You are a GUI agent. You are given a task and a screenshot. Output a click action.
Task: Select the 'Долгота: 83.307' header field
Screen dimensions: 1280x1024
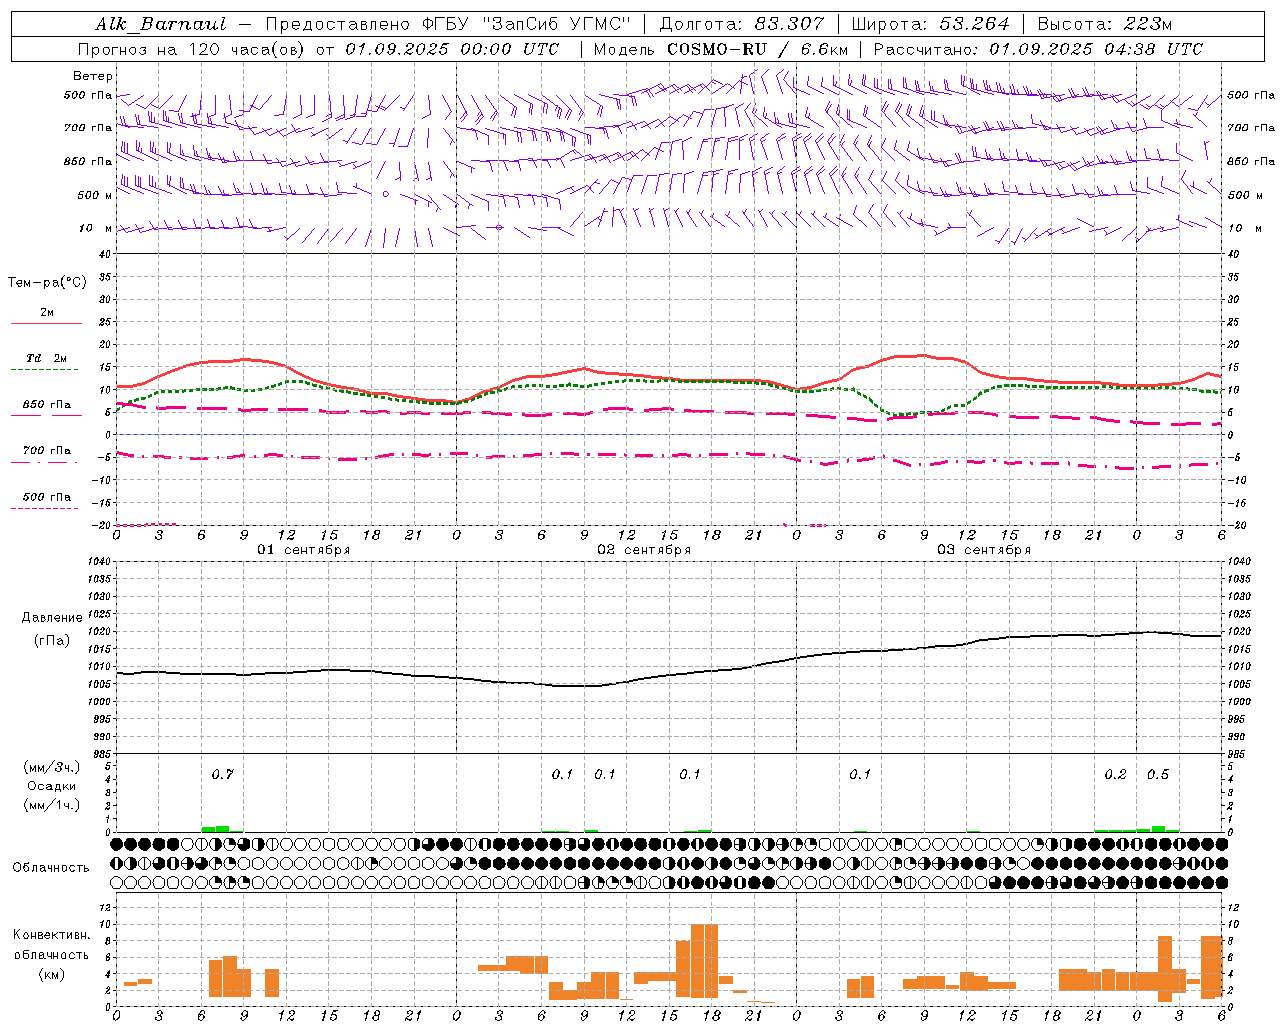(742, 24)
